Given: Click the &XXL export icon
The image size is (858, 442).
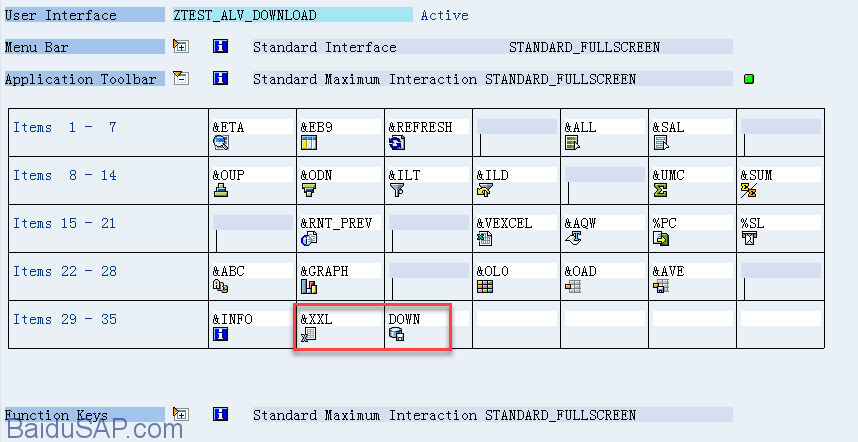Looking at the screenshot, I should (x=309, y=335).
